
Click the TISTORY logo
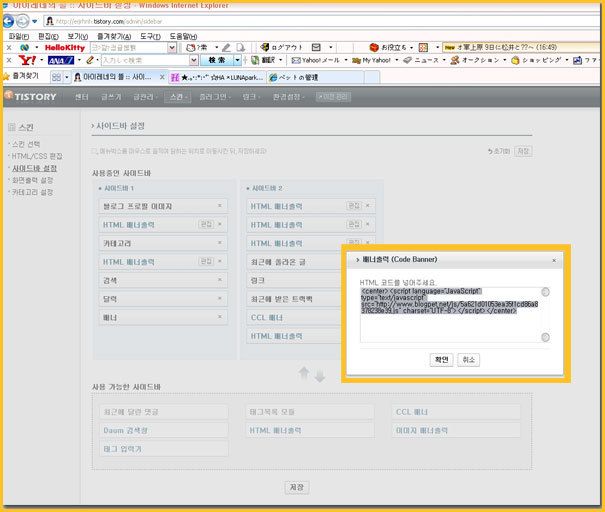[x=30, y=96]
